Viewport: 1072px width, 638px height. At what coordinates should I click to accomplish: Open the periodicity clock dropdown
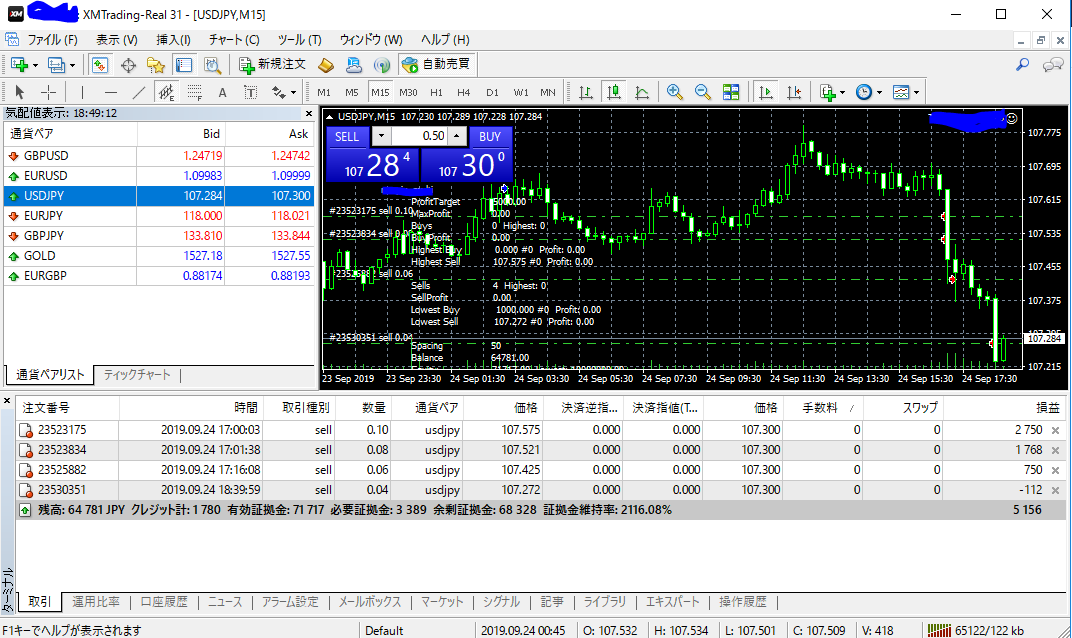(868, 92)
